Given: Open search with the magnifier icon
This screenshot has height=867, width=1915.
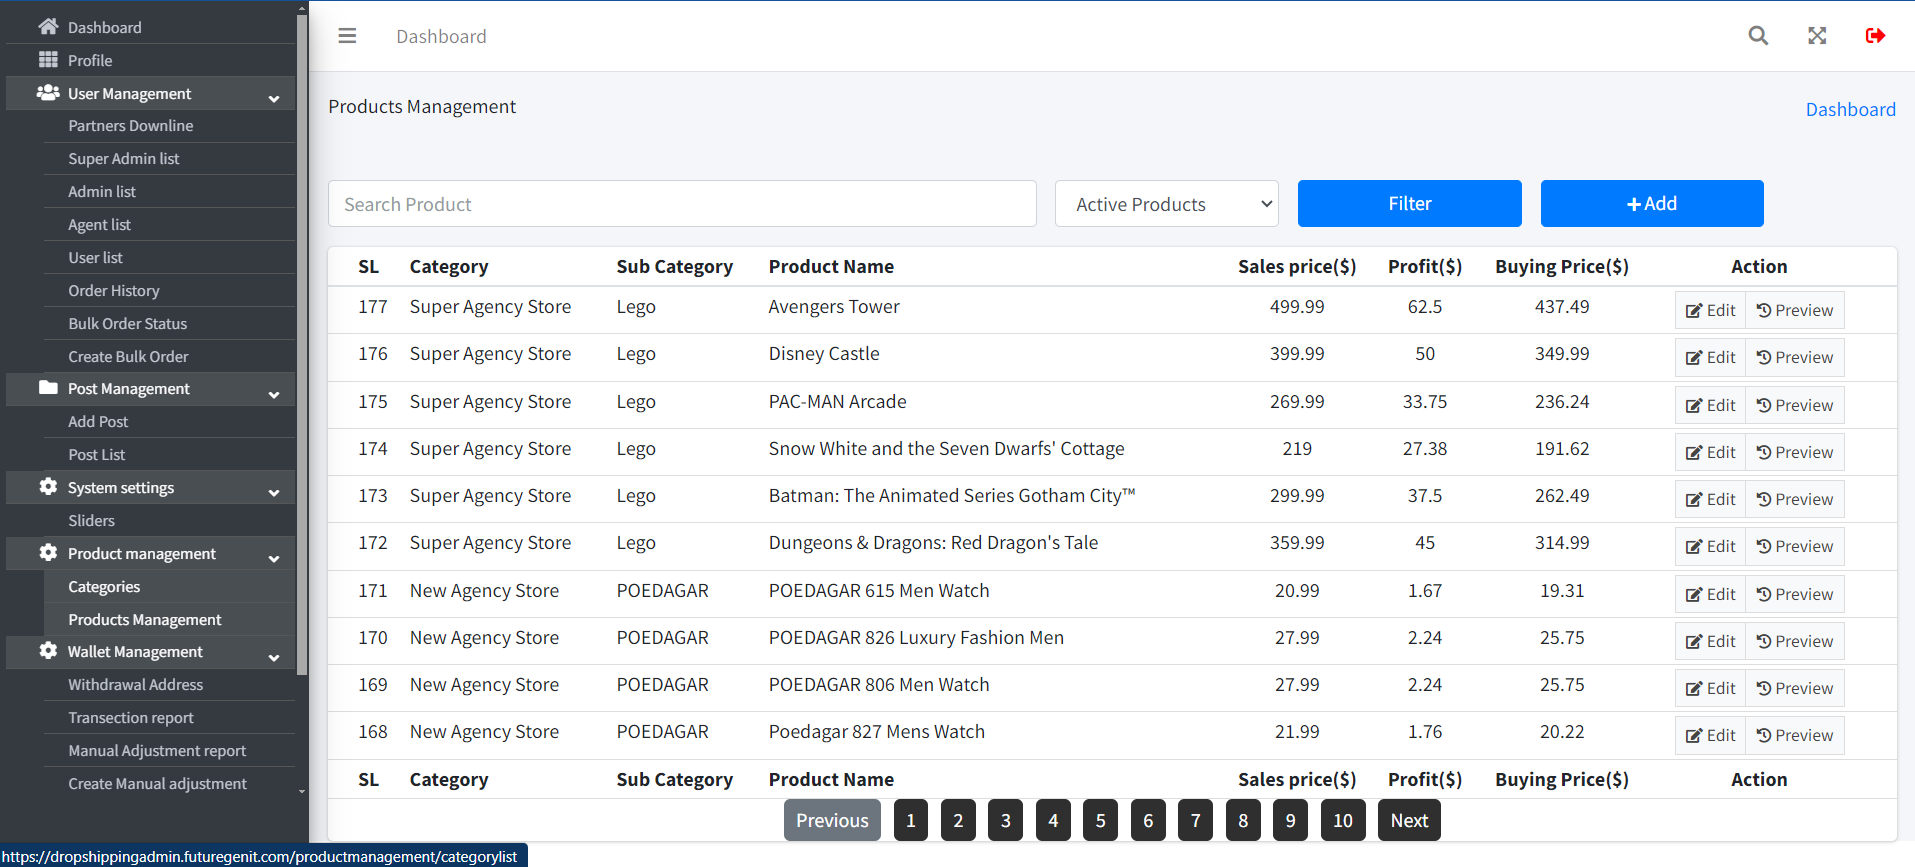Looking at the screenshot, I should pos(1757,36).
